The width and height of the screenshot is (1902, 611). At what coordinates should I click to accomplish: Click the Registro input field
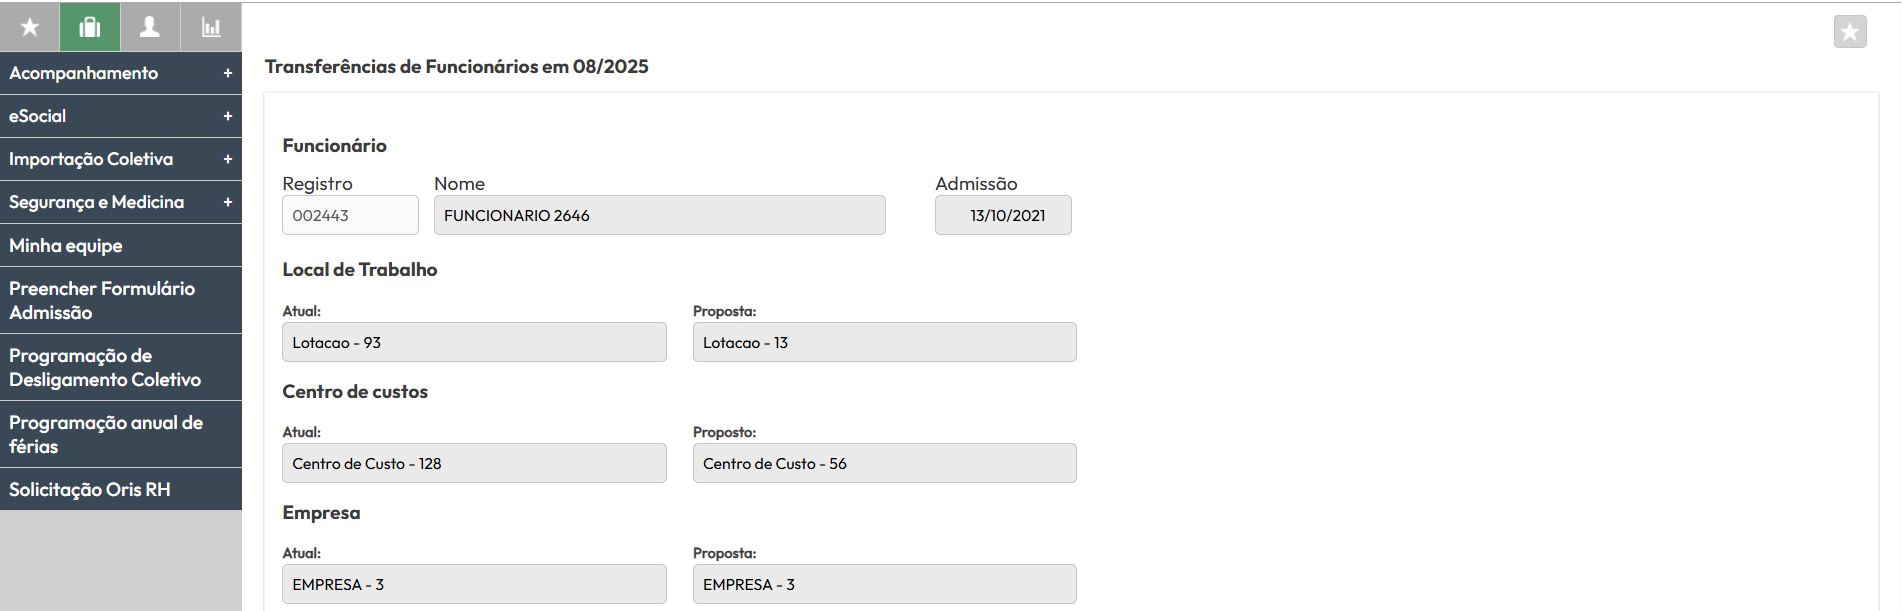click(x=350, y=215)
